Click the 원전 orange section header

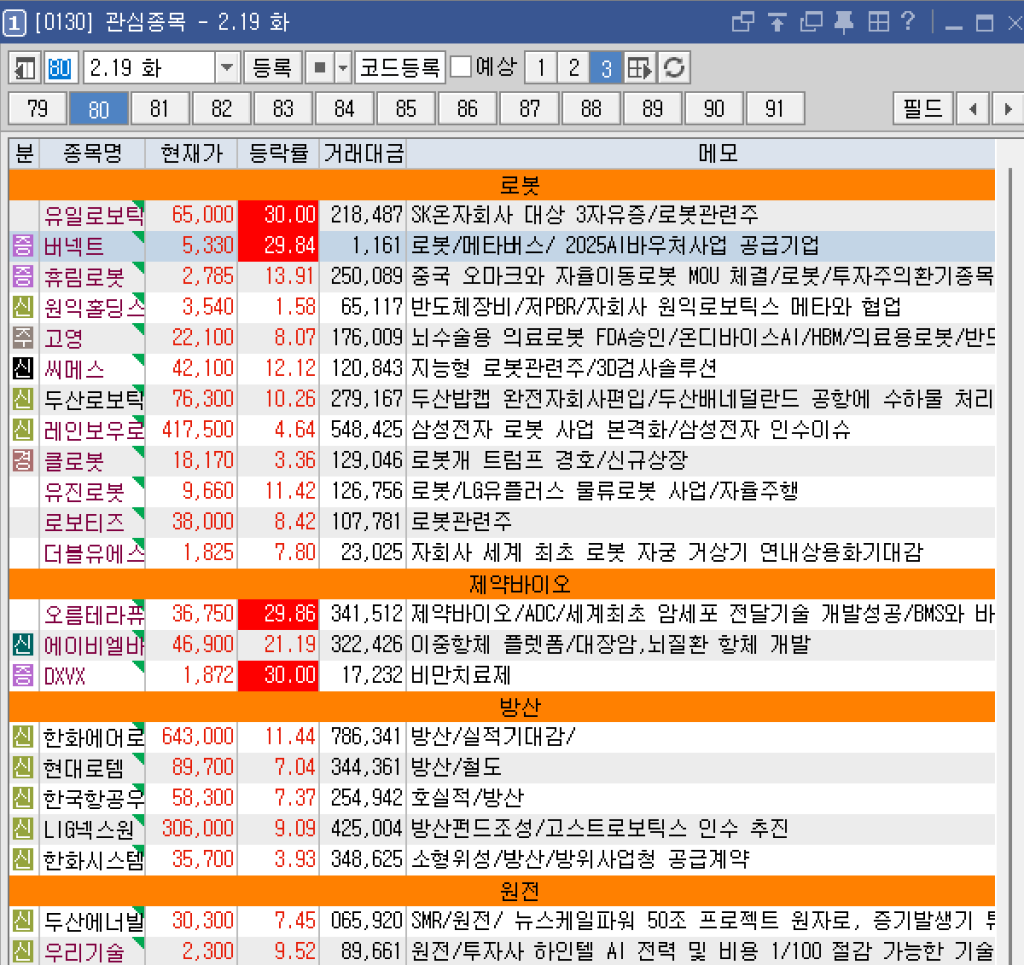coord(502,891)
